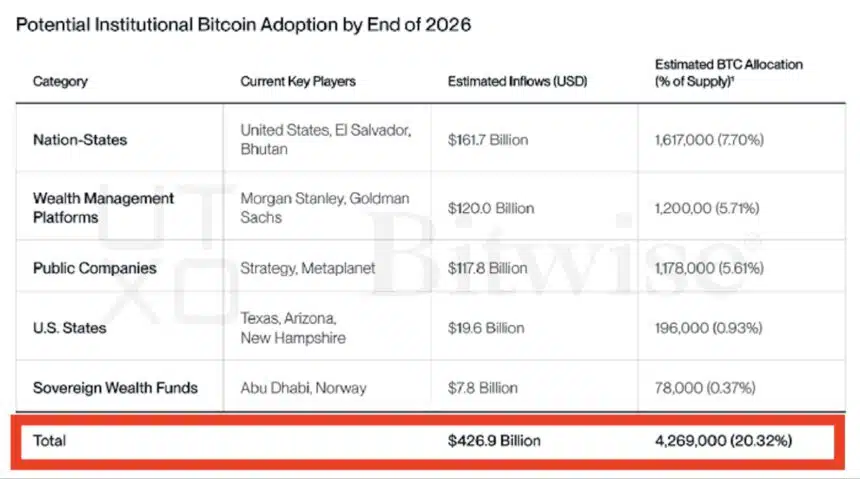Click the Estimated Inflows (USD) header
The height and width of the screenshot is (479, 860).
pos(517,81)
